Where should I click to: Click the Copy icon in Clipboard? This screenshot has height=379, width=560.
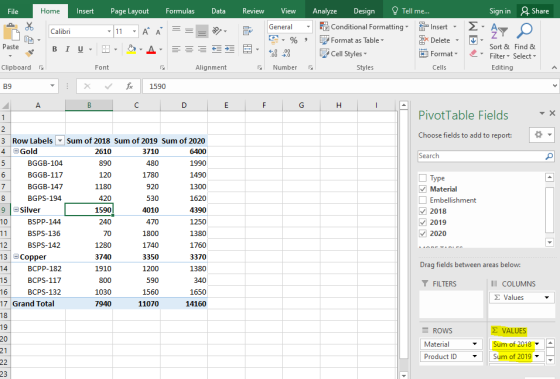point(29,40)
